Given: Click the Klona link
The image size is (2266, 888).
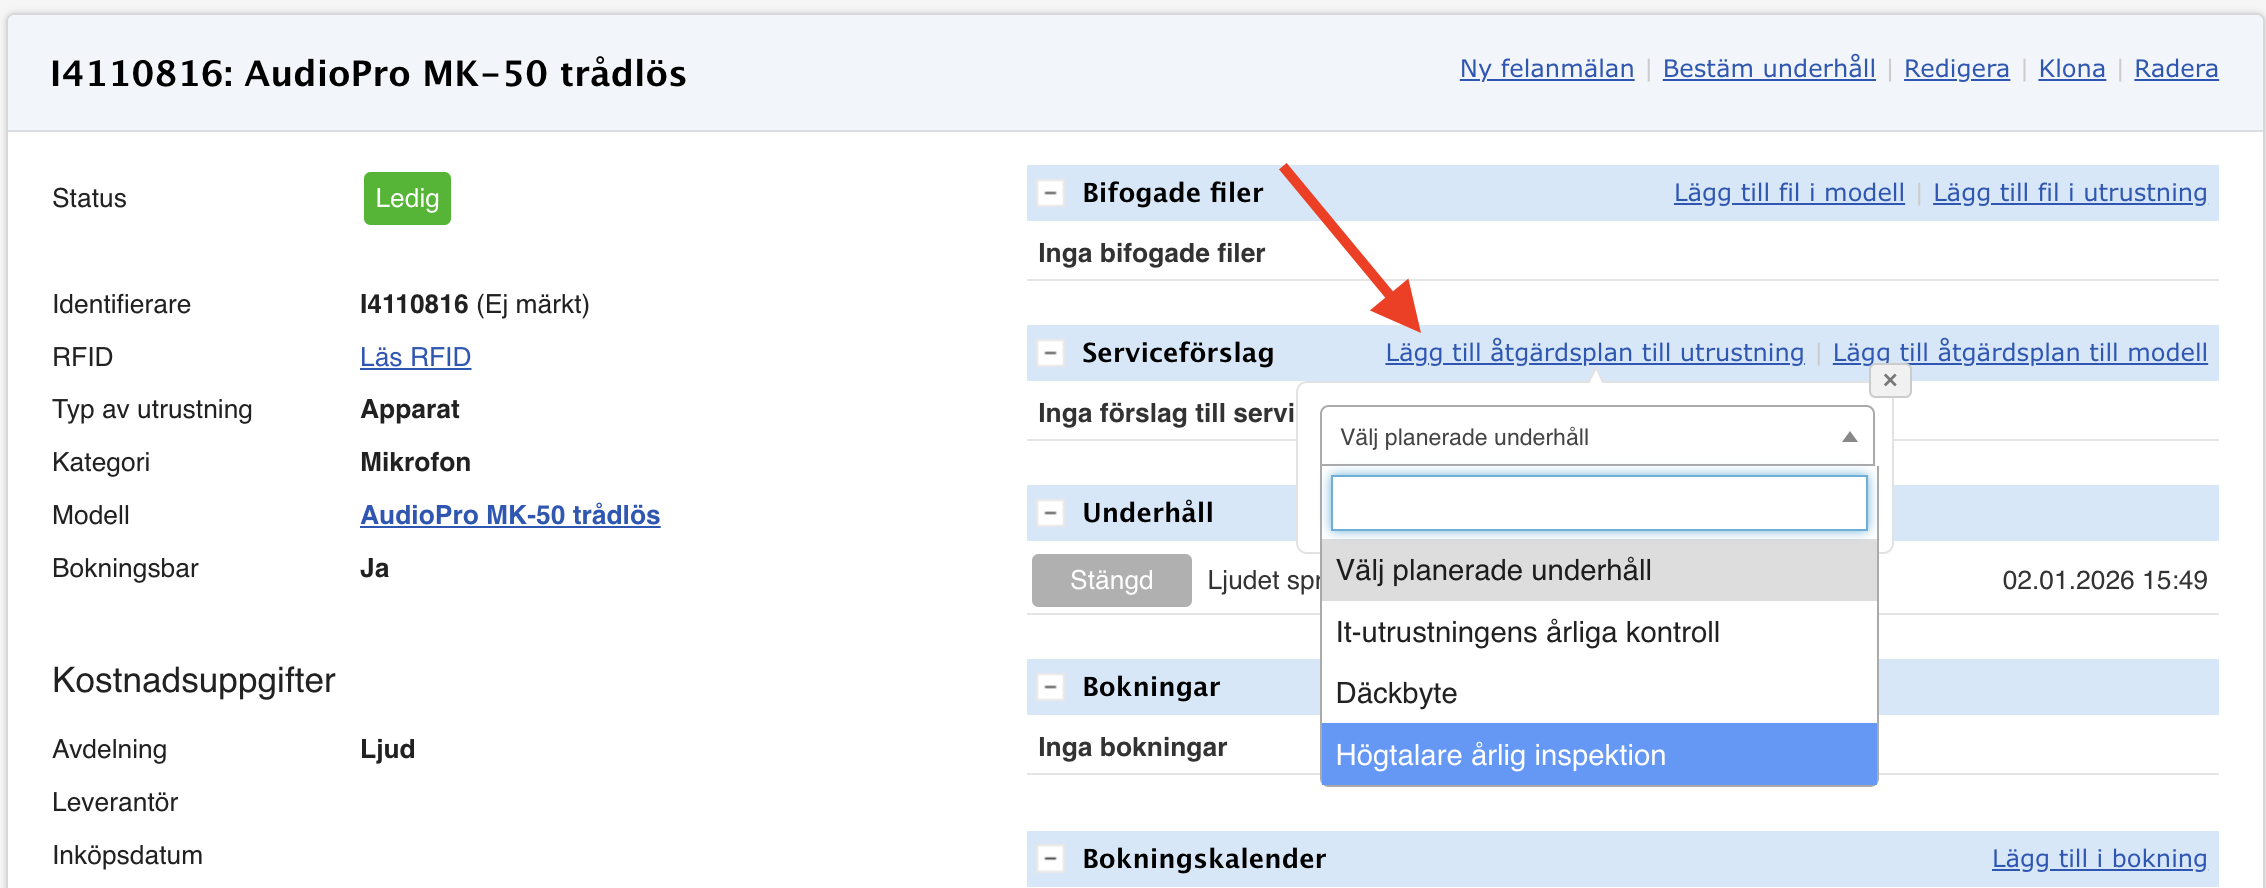Looking at the screenshot, I should pyautogui.click(x=2072, y=69).
